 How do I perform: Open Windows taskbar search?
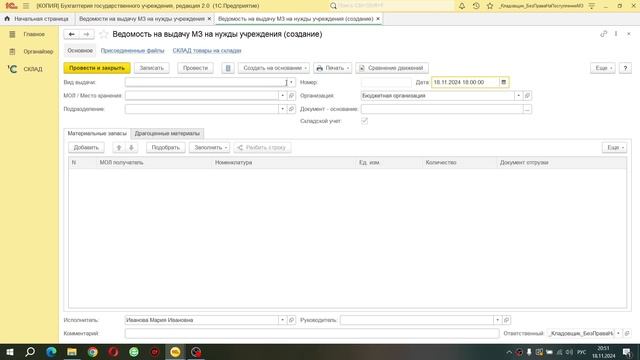click(30, 352)
